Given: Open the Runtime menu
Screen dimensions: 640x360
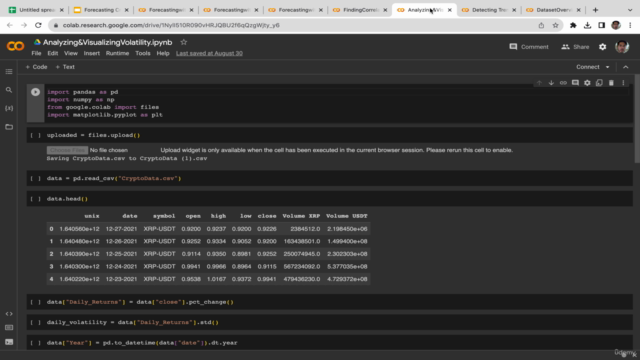Looking at the screenshot, I should click(x=117, y=53).
